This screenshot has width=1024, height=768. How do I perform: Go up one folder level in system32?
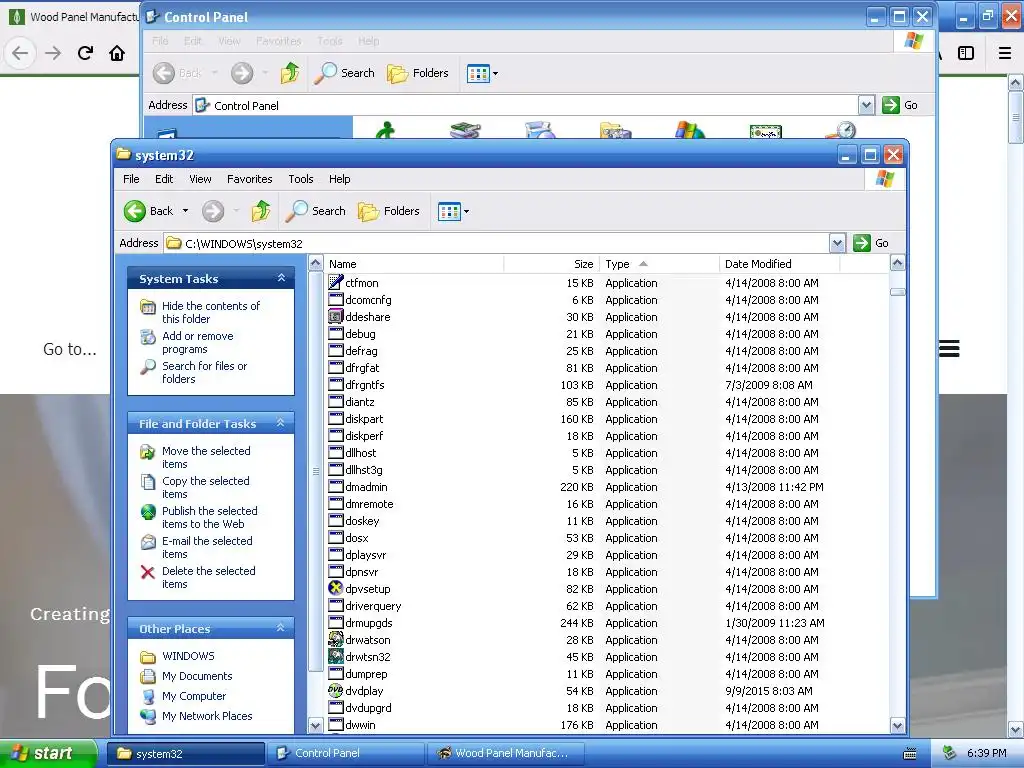coord(261,211)
